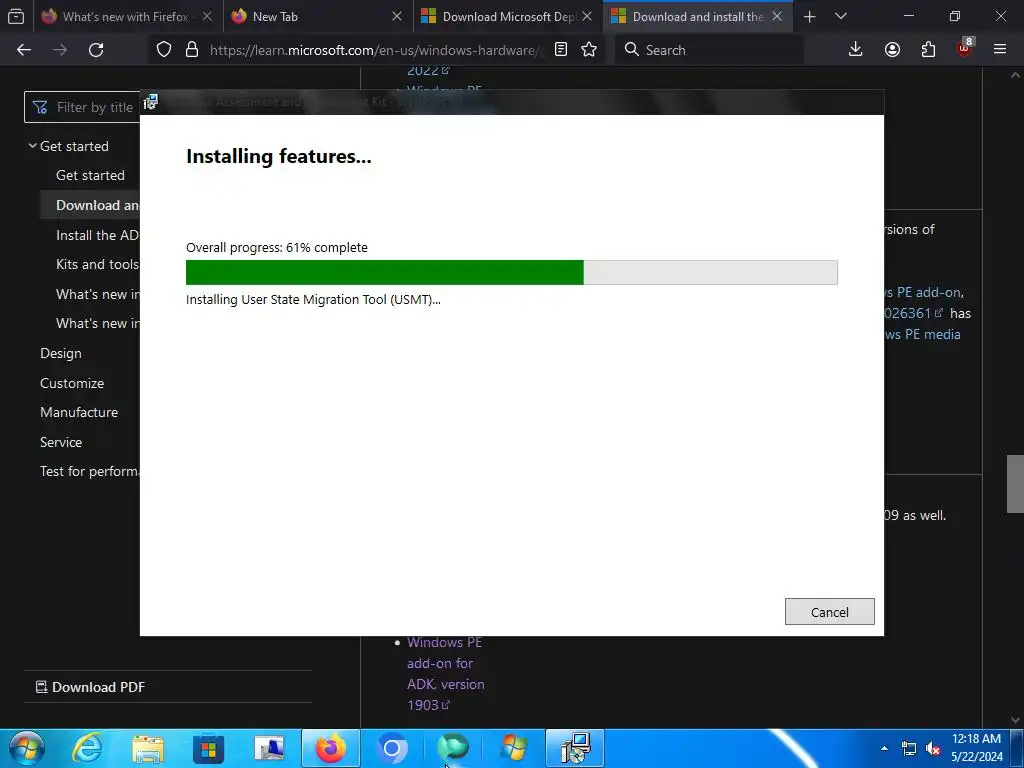
Task: Open the Firefox View icon
Action: click(x=16, y=16)
